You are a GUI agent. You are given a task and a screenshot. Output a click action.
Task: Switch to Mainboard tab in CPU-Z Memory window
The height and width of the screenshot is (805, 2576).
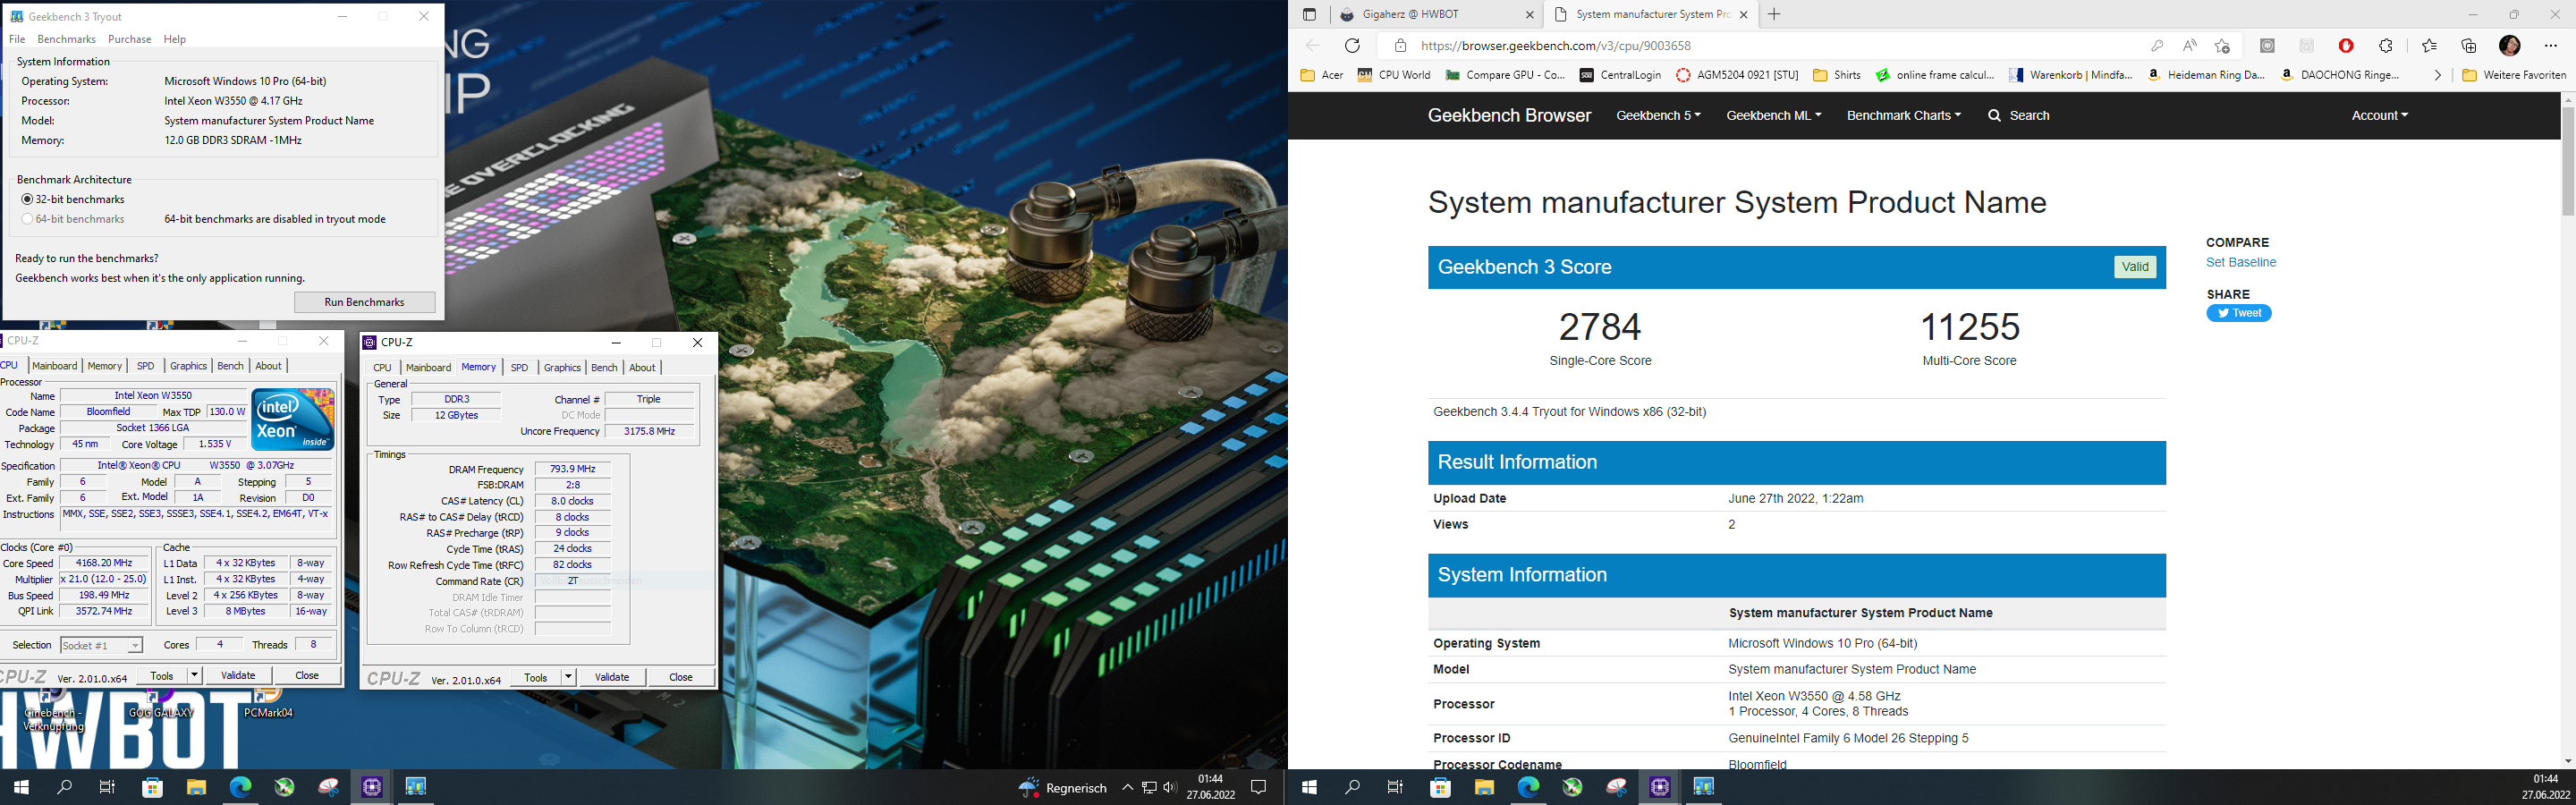coord(428,368)
